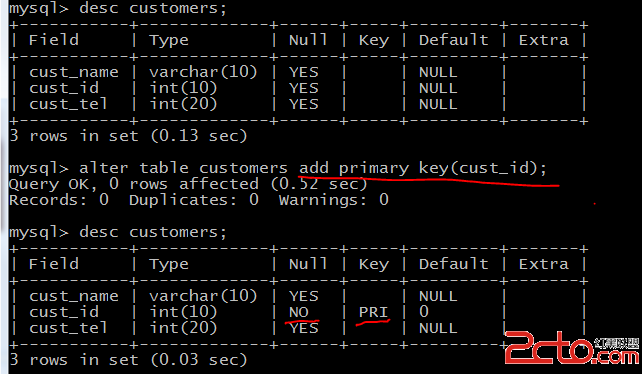Image resolution: width=642 pixels, height=374 pixels.
Task: Click 'NO' in the cust_id Null cell
Action: pos(298,312)
